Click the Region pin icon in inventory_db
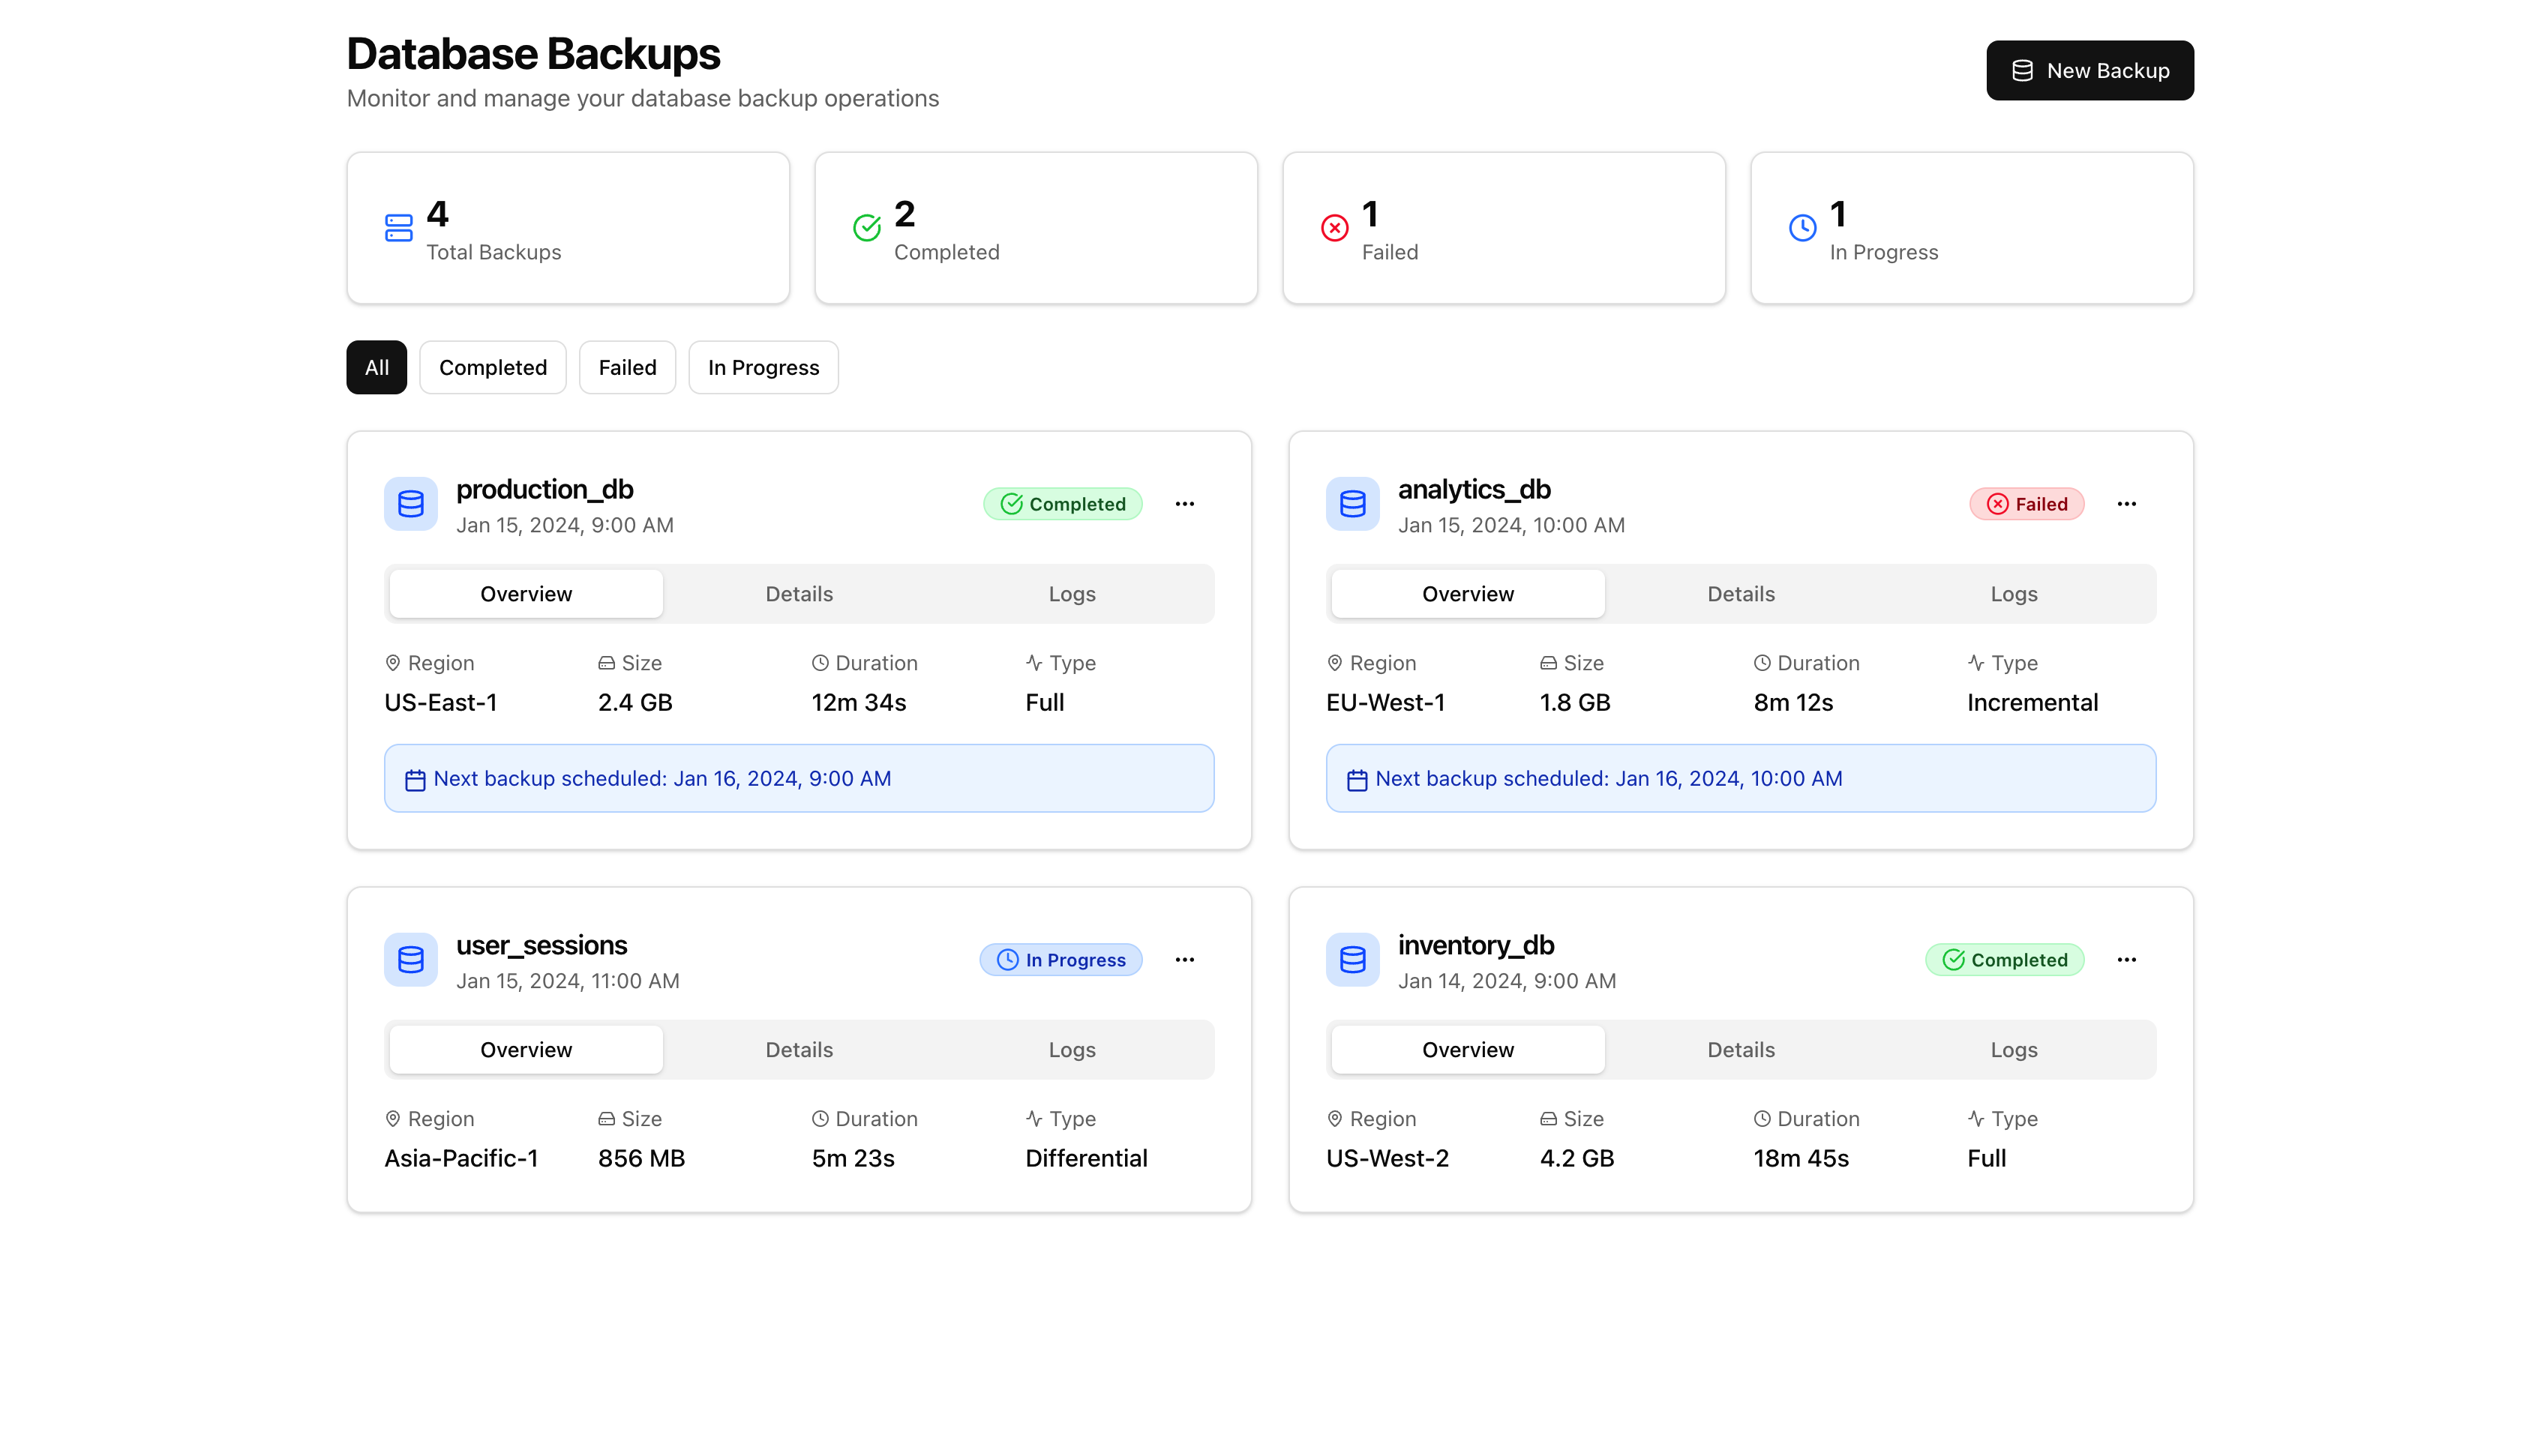 1334,1119
